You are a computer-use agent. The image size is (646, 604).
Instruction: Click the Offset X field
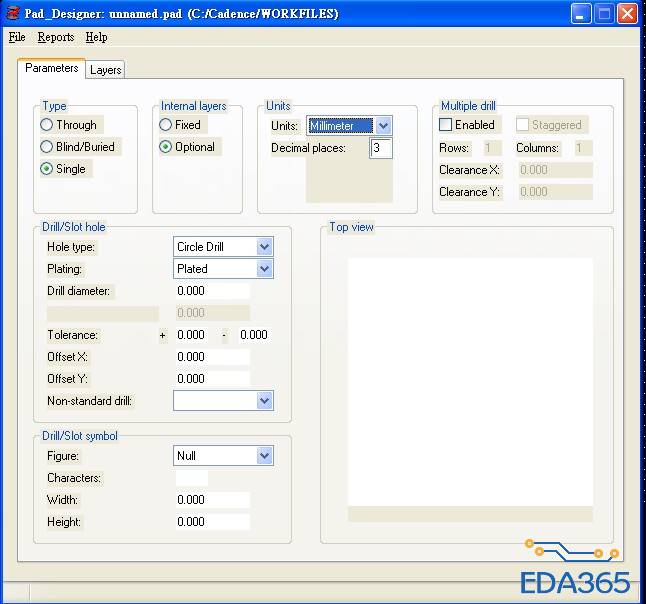(212, 357)
